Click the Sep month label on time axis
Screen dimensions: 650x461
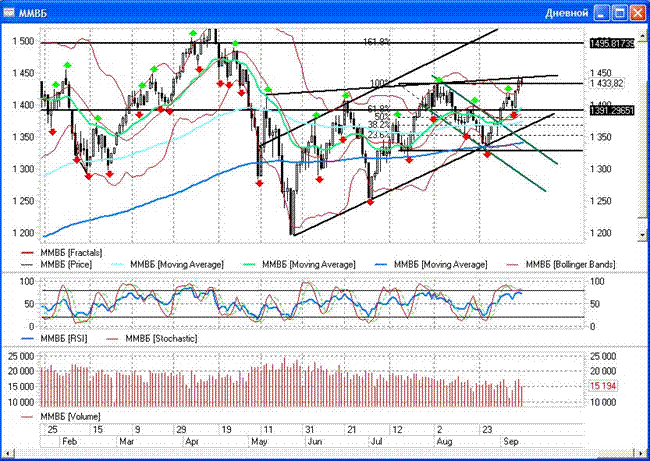click(511, 442)
